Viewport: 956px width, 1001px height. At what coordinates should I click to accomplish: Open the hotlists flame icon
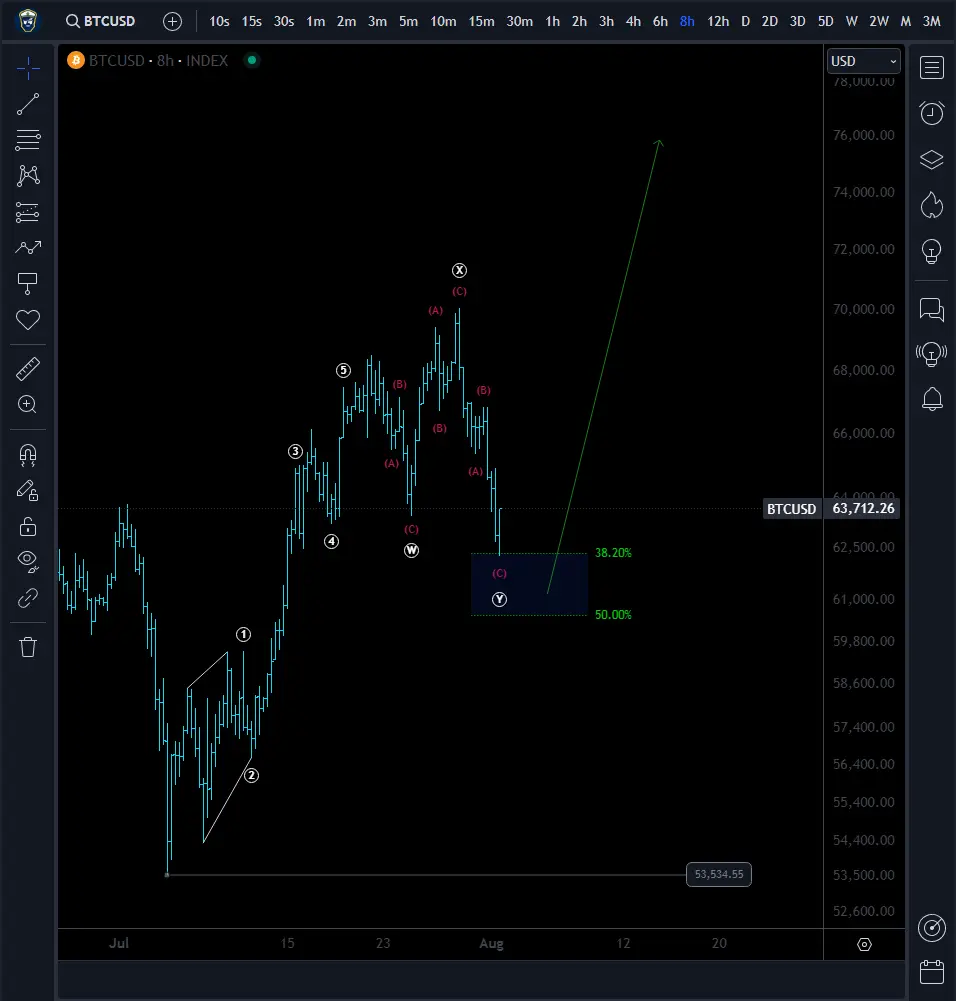(x=932, y=205)
